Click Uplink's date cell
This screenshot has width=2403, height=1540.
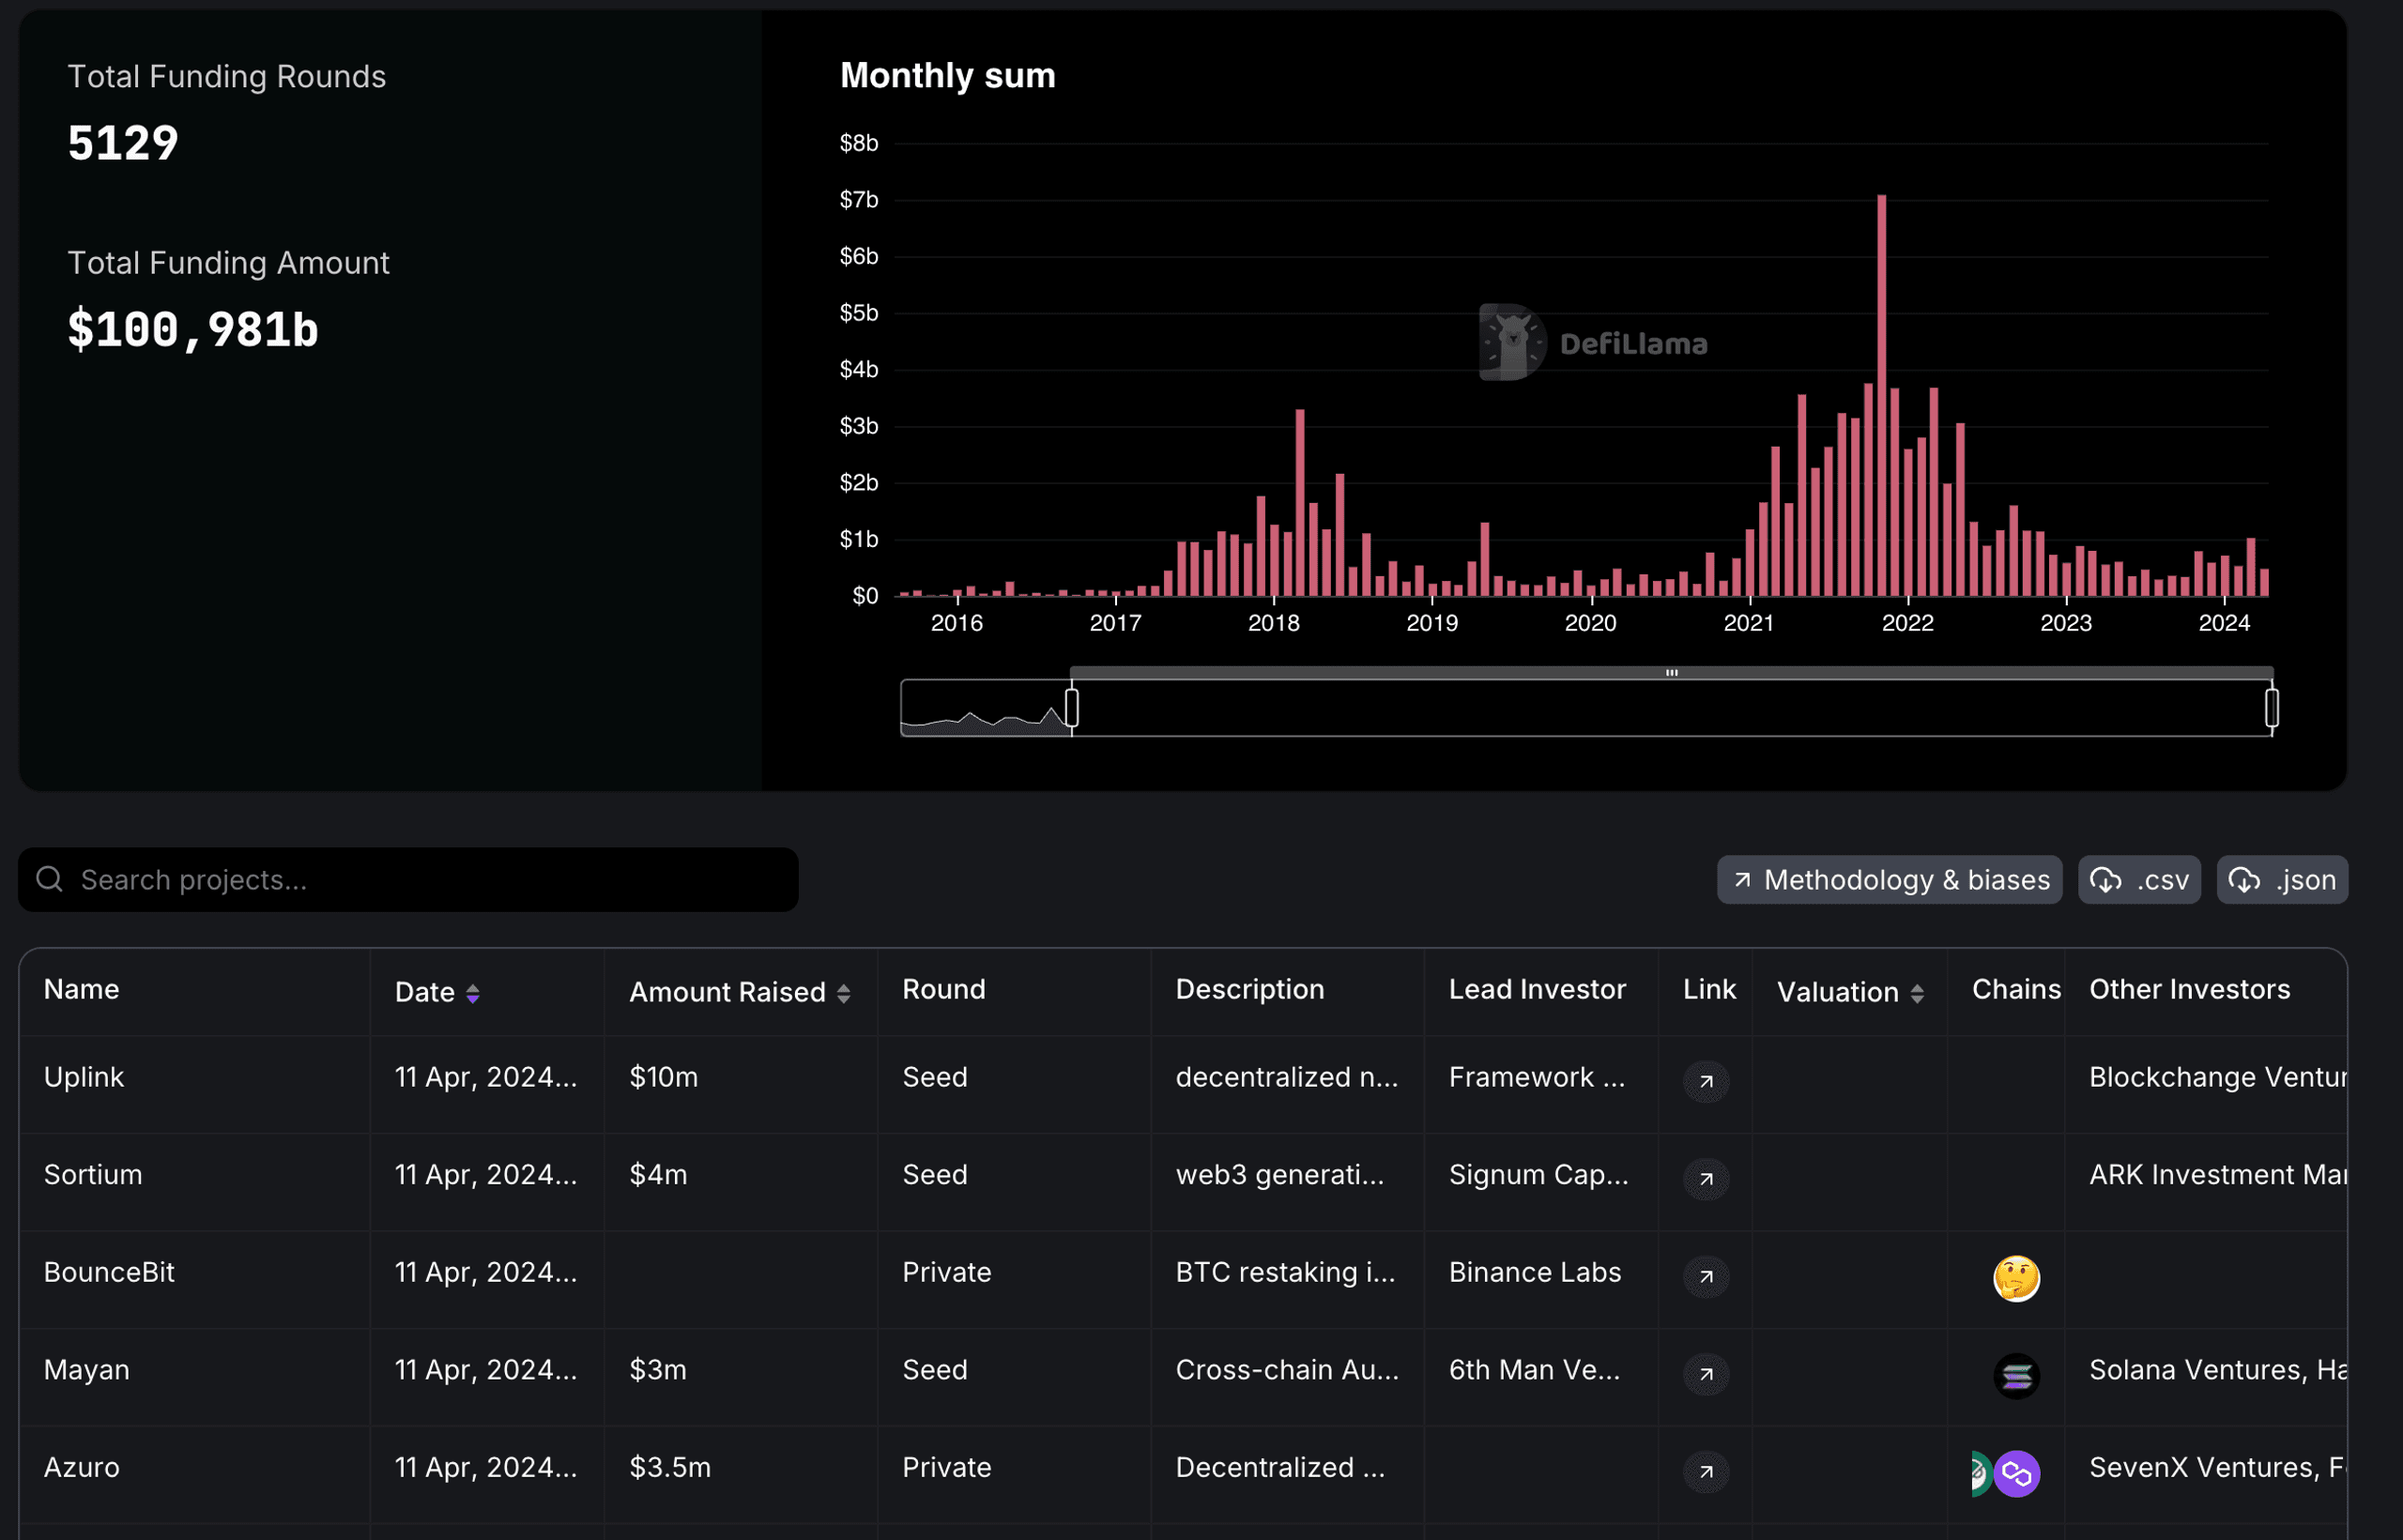(x=486, y=1077)
